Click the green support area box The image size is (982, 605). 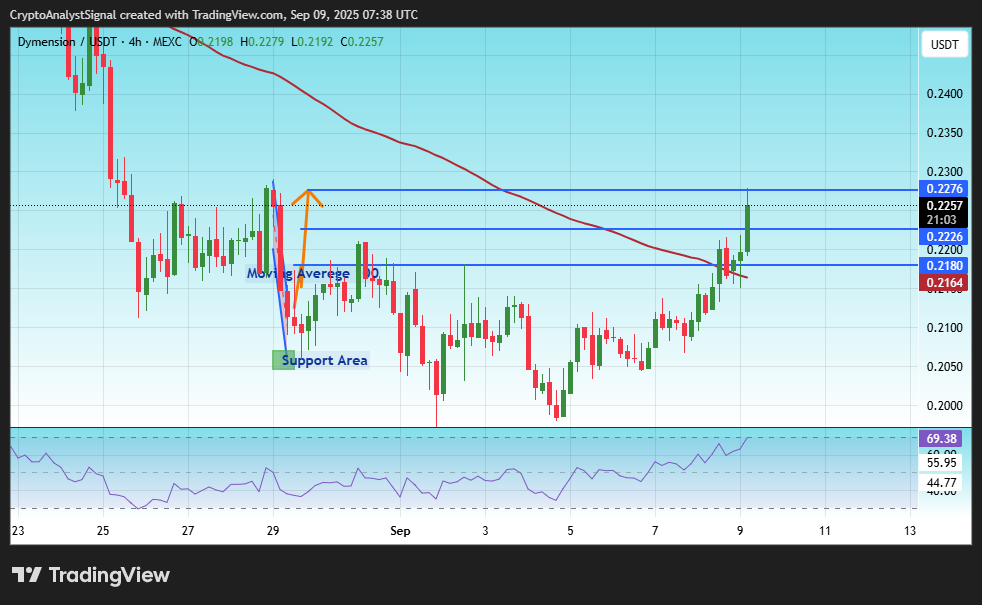click(283, 360)
